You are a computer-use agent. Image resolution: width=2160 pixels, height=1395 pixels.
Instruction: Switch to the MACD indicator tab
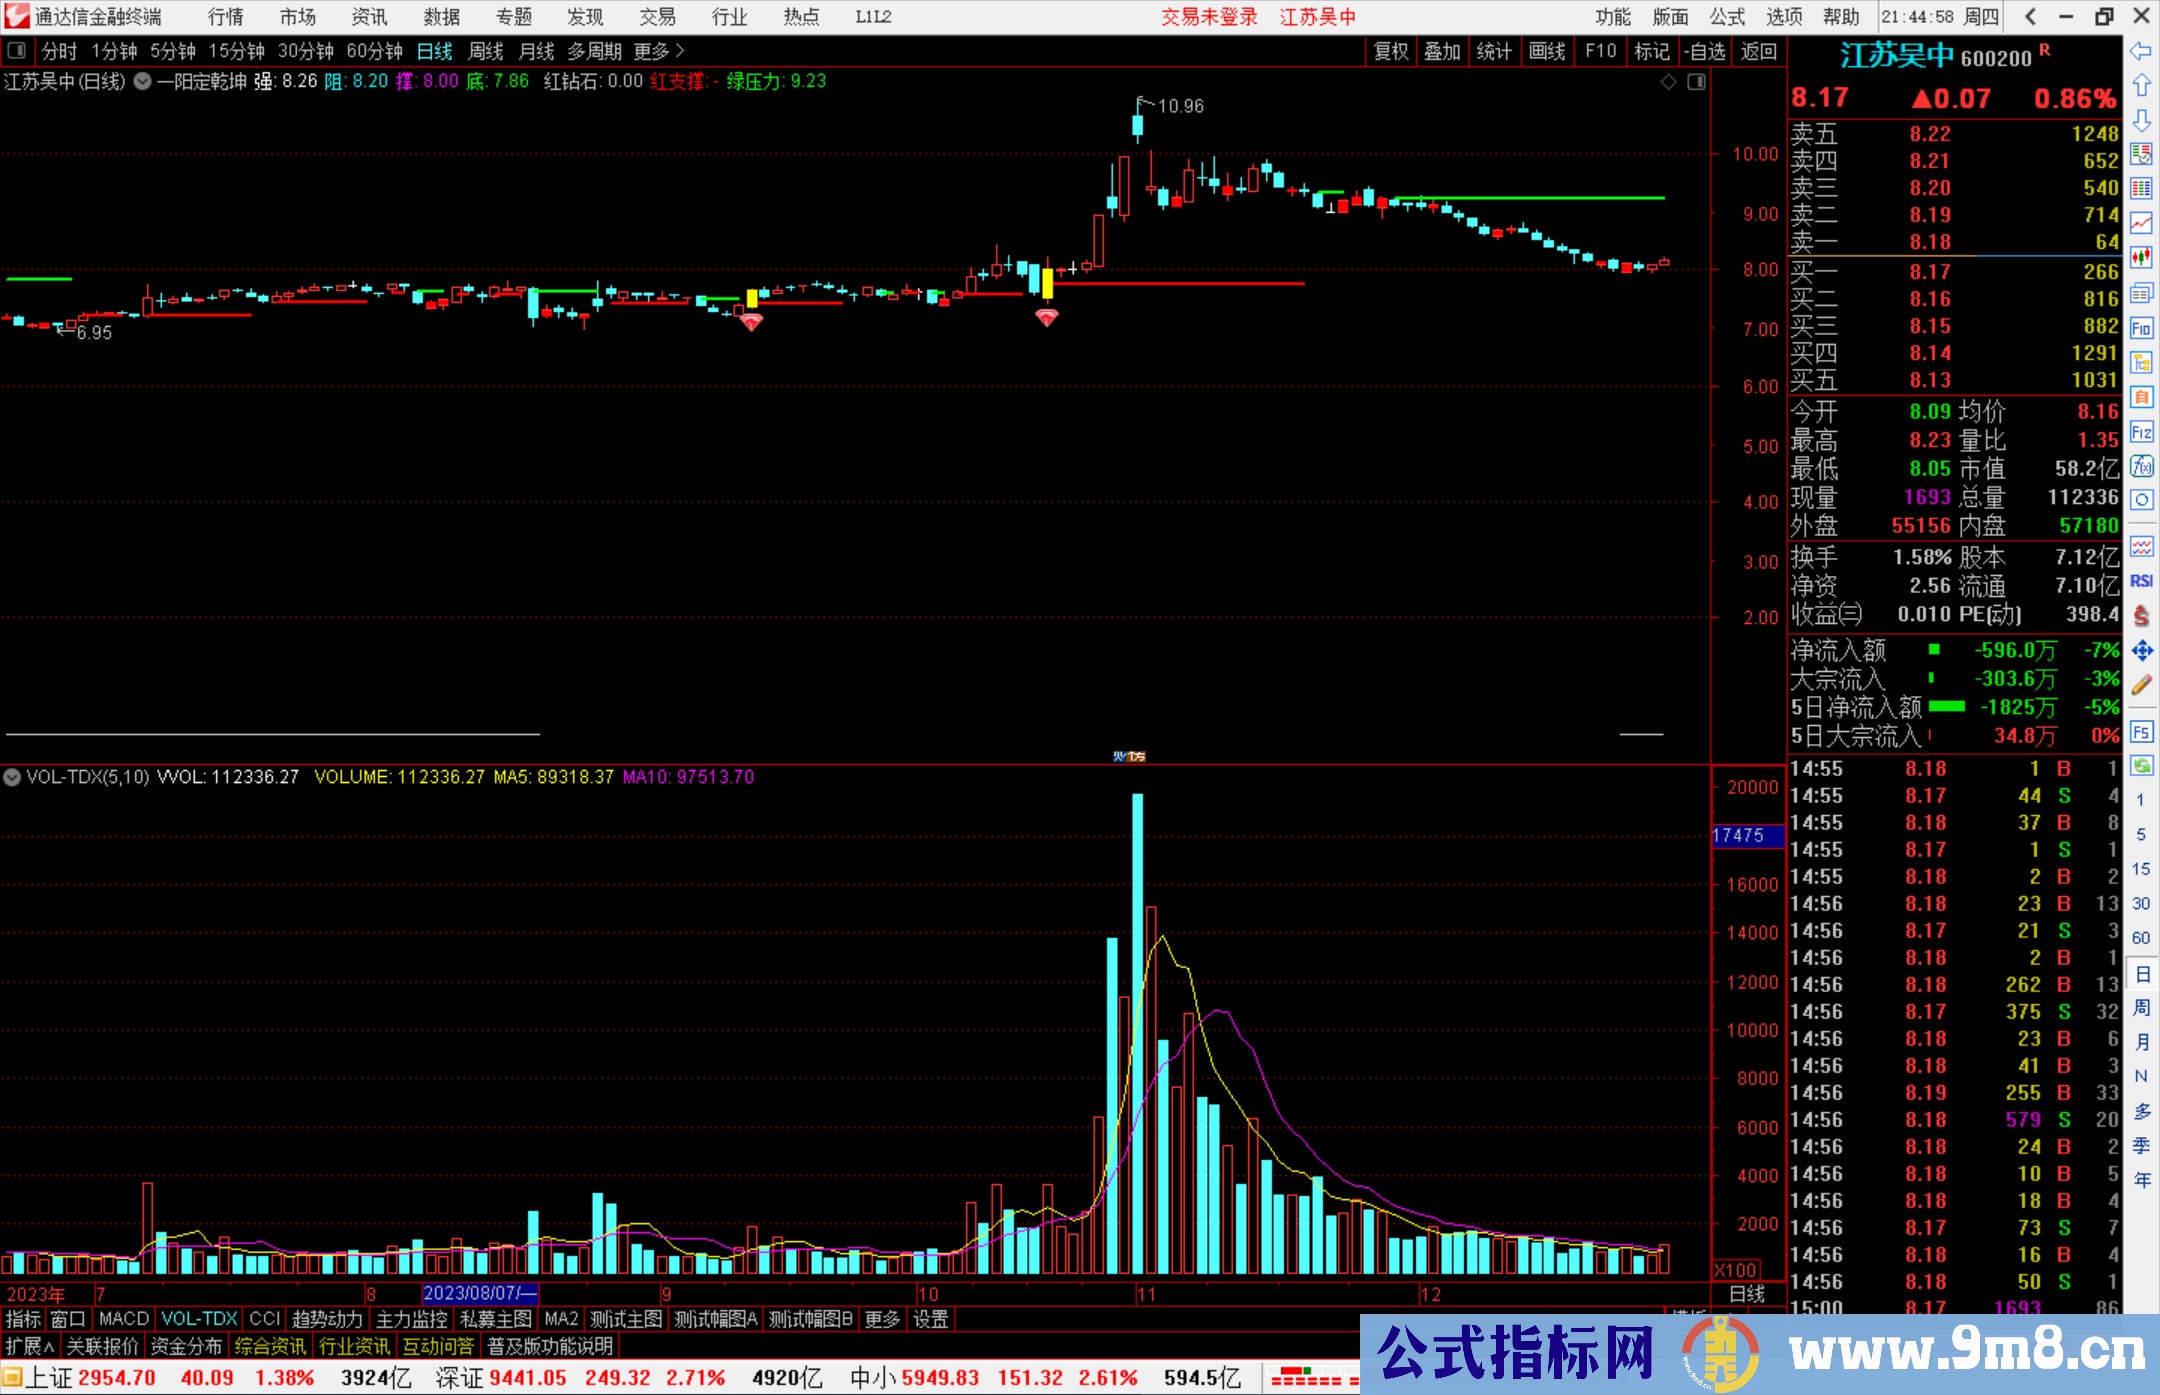coord(123,1319)
